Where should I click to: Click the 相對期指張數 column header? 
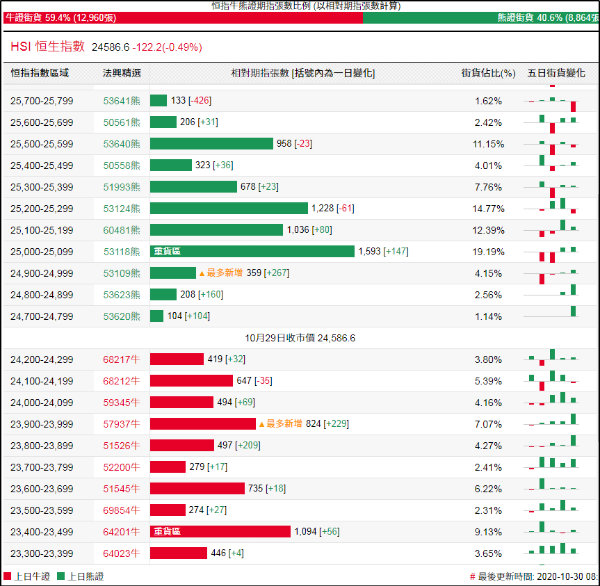pos(303,73)
